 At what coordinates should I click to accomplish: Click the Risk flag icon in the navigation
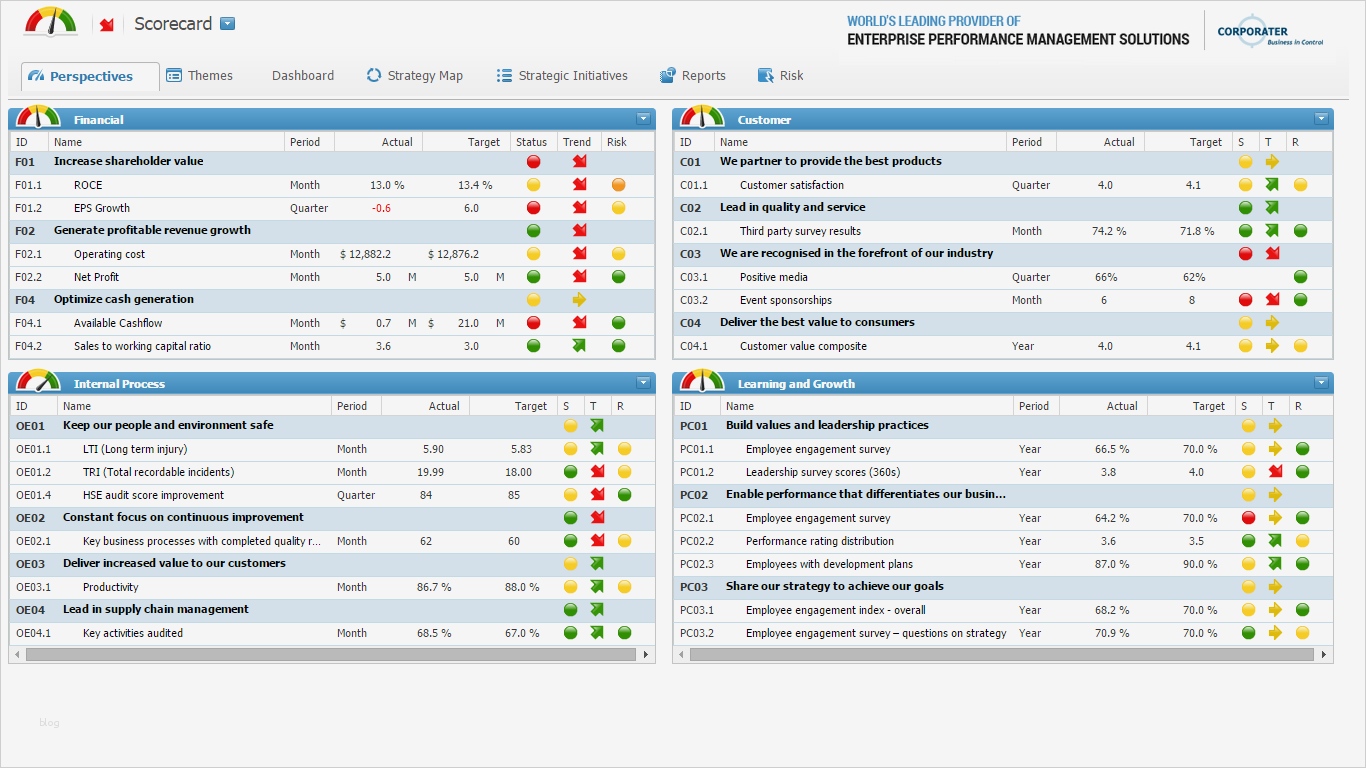point(763,75)
